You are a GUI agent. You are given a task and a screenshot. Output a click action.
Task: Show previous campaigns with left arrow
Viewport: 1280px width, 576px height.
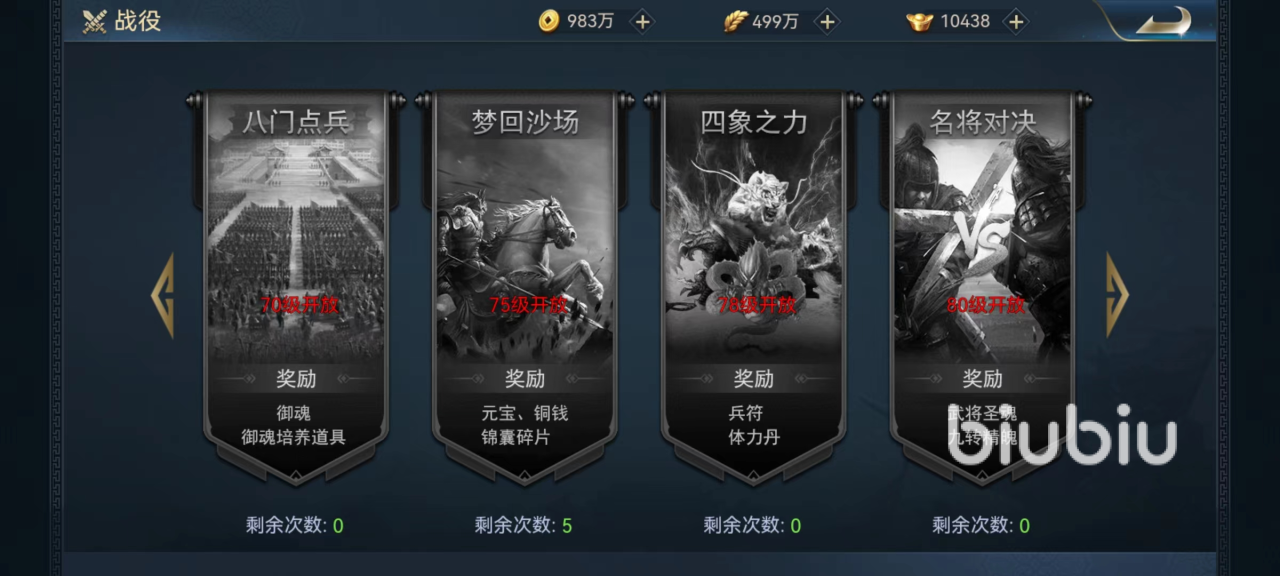(162, 295)
